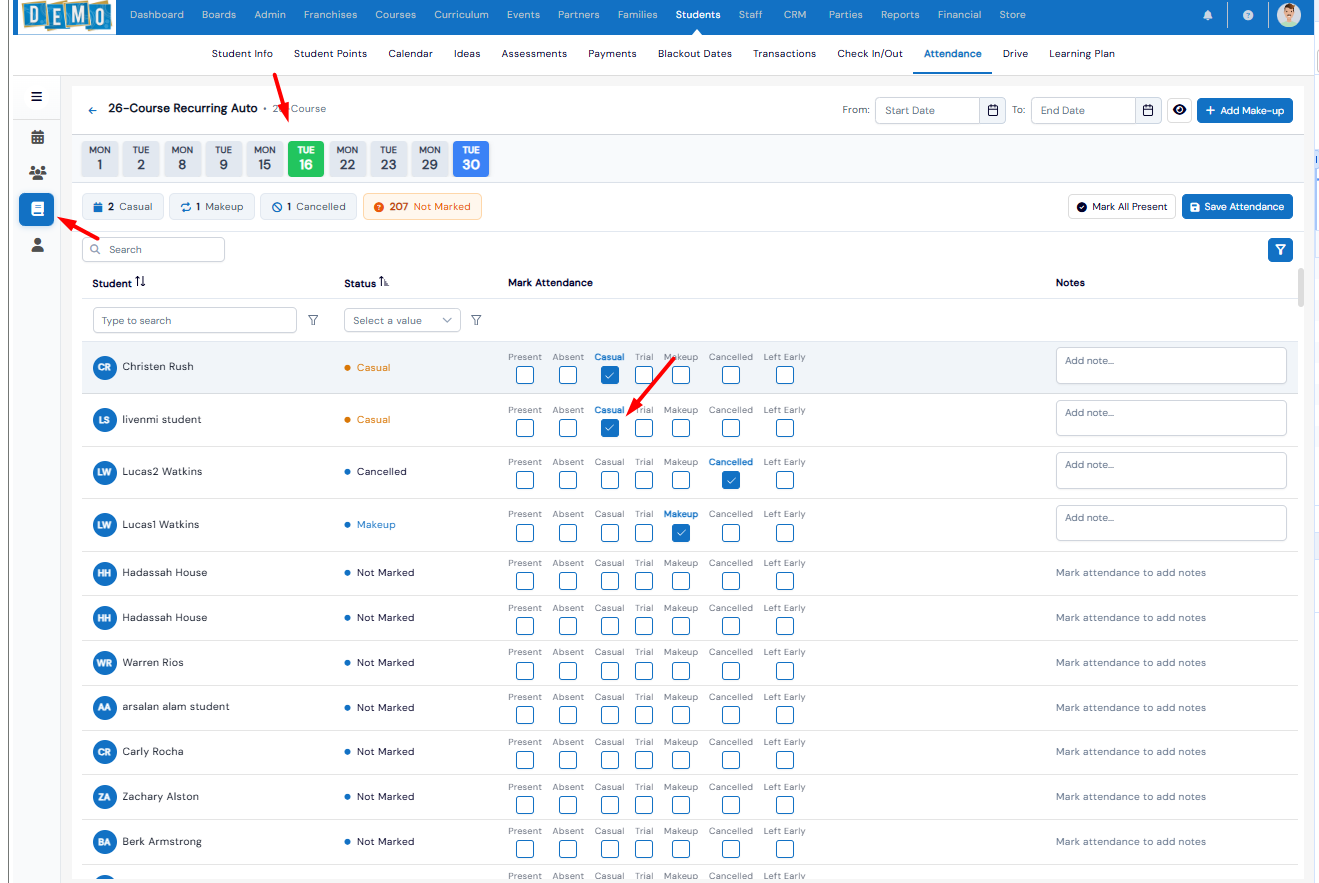Open the help question mark icon

tap(1248, 15)
